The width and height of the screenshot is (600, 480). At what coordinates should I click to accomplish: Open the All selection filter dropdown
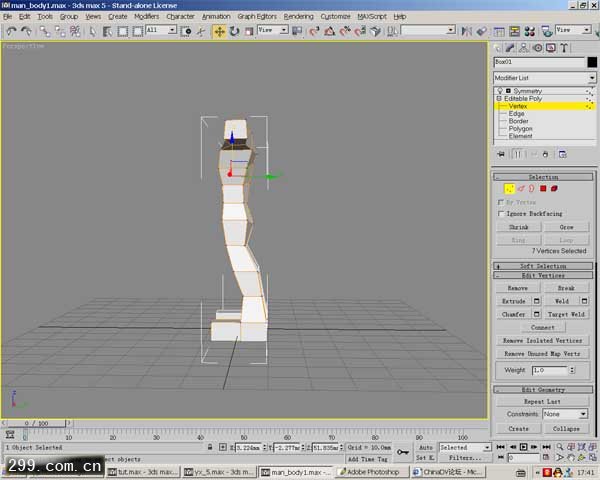coord(161,30)
